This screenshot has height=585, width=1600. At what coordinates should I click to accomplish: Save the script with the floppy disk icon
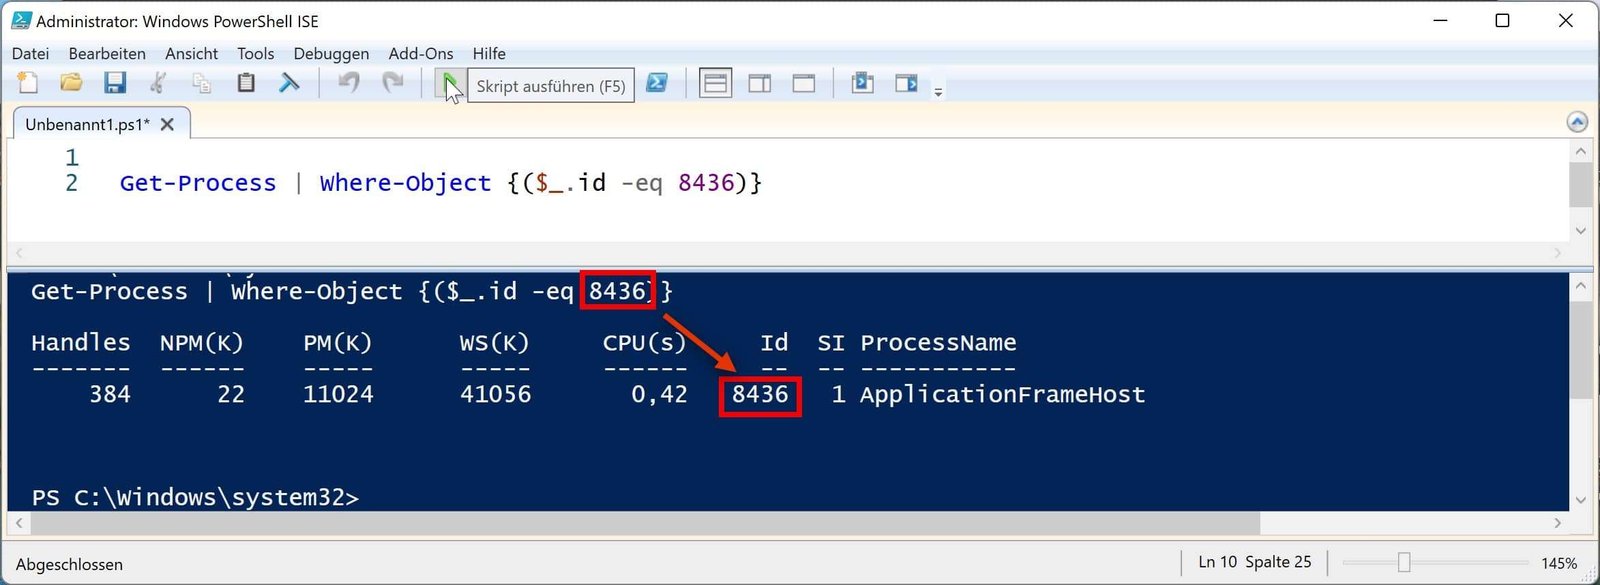point(115,84)
